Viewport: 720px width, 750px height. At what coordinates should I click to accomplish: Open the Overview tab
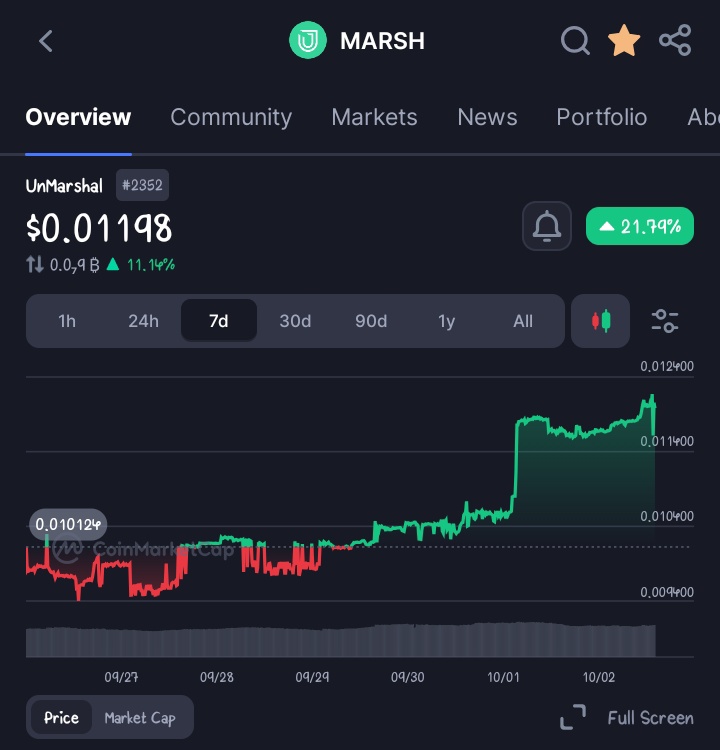click(78, 117)
